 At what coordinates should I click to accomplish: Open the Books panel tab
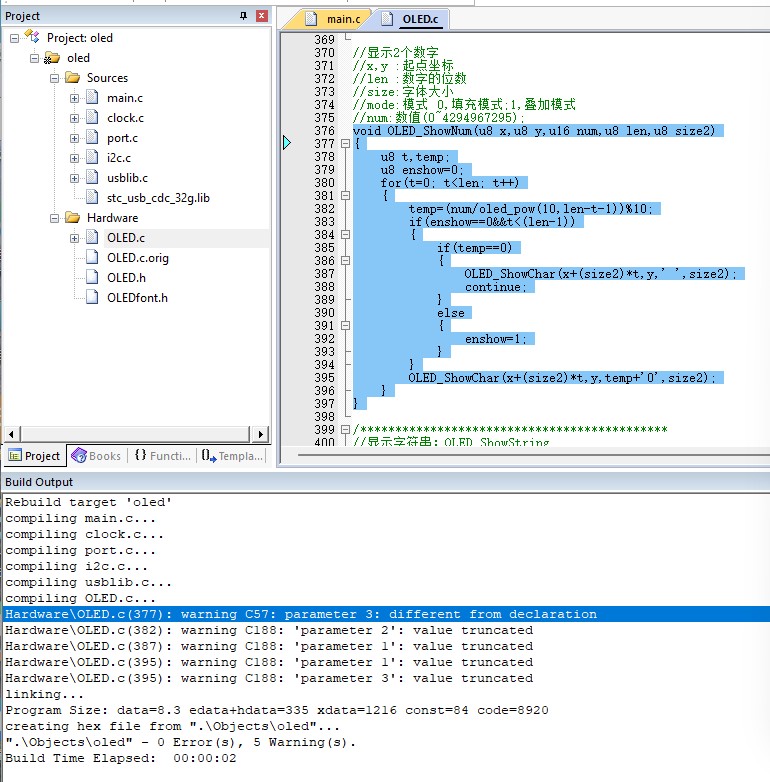click(96, 455)
